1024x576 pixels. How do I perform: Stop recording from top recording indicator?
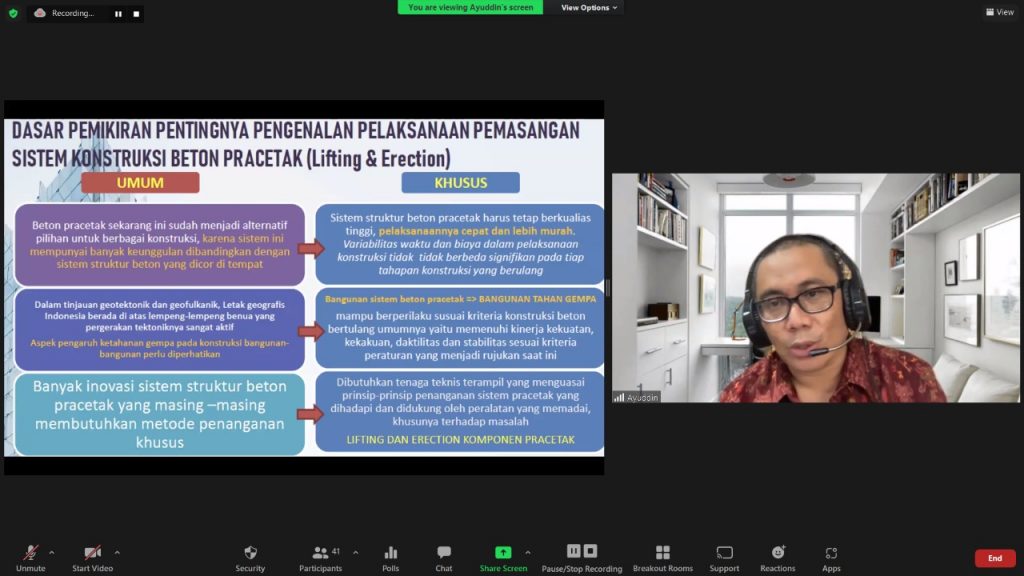coord(136,14)
